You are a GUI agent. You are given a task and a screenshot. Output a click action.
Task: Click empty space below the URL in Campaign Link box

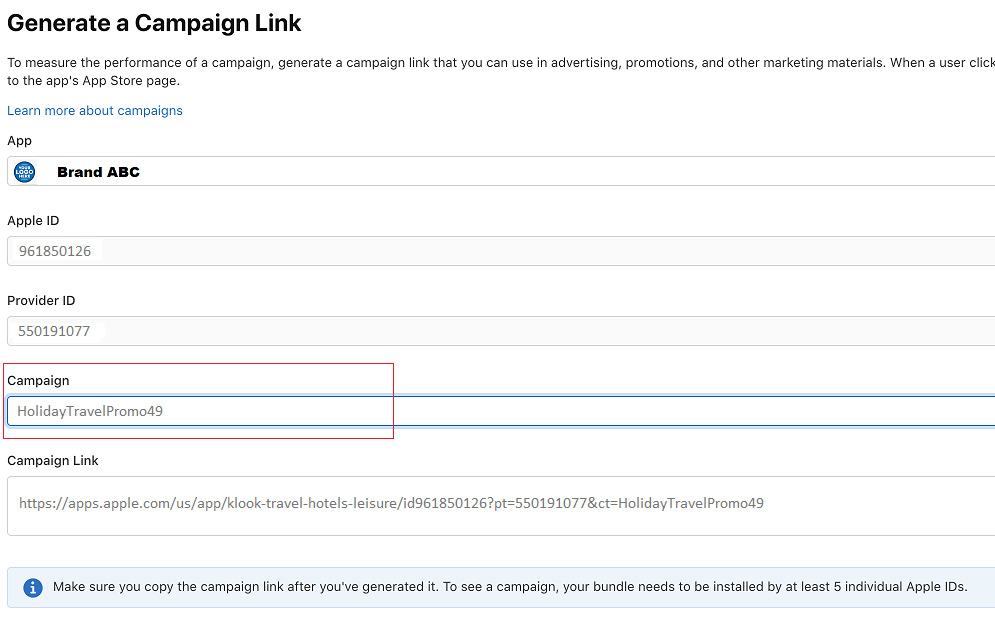(x=501, y=524)
